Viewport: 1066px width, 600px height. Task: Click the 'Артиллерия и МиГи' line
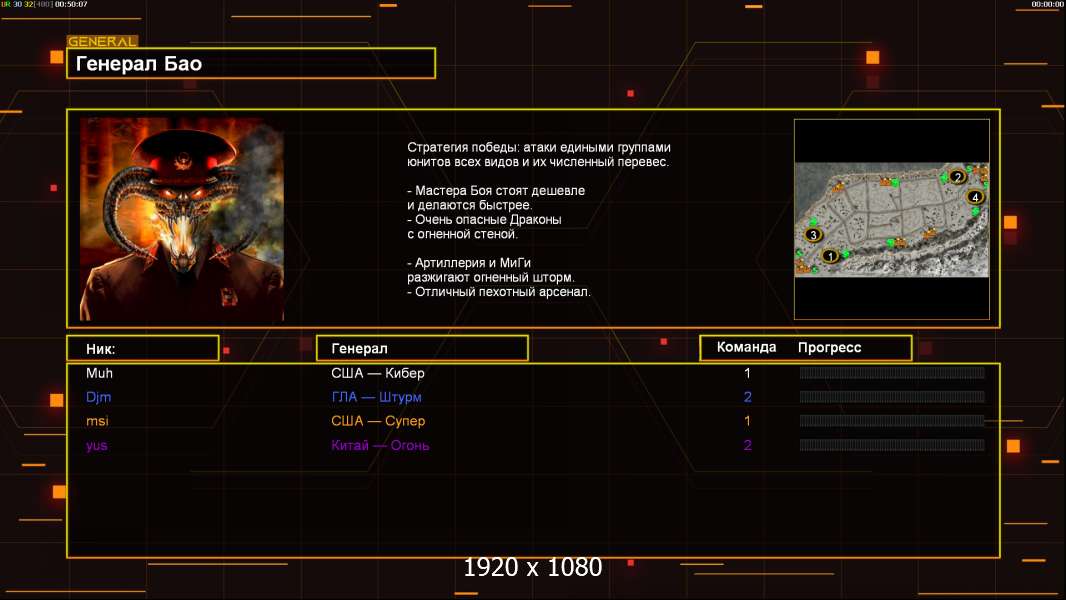[469, 263]
